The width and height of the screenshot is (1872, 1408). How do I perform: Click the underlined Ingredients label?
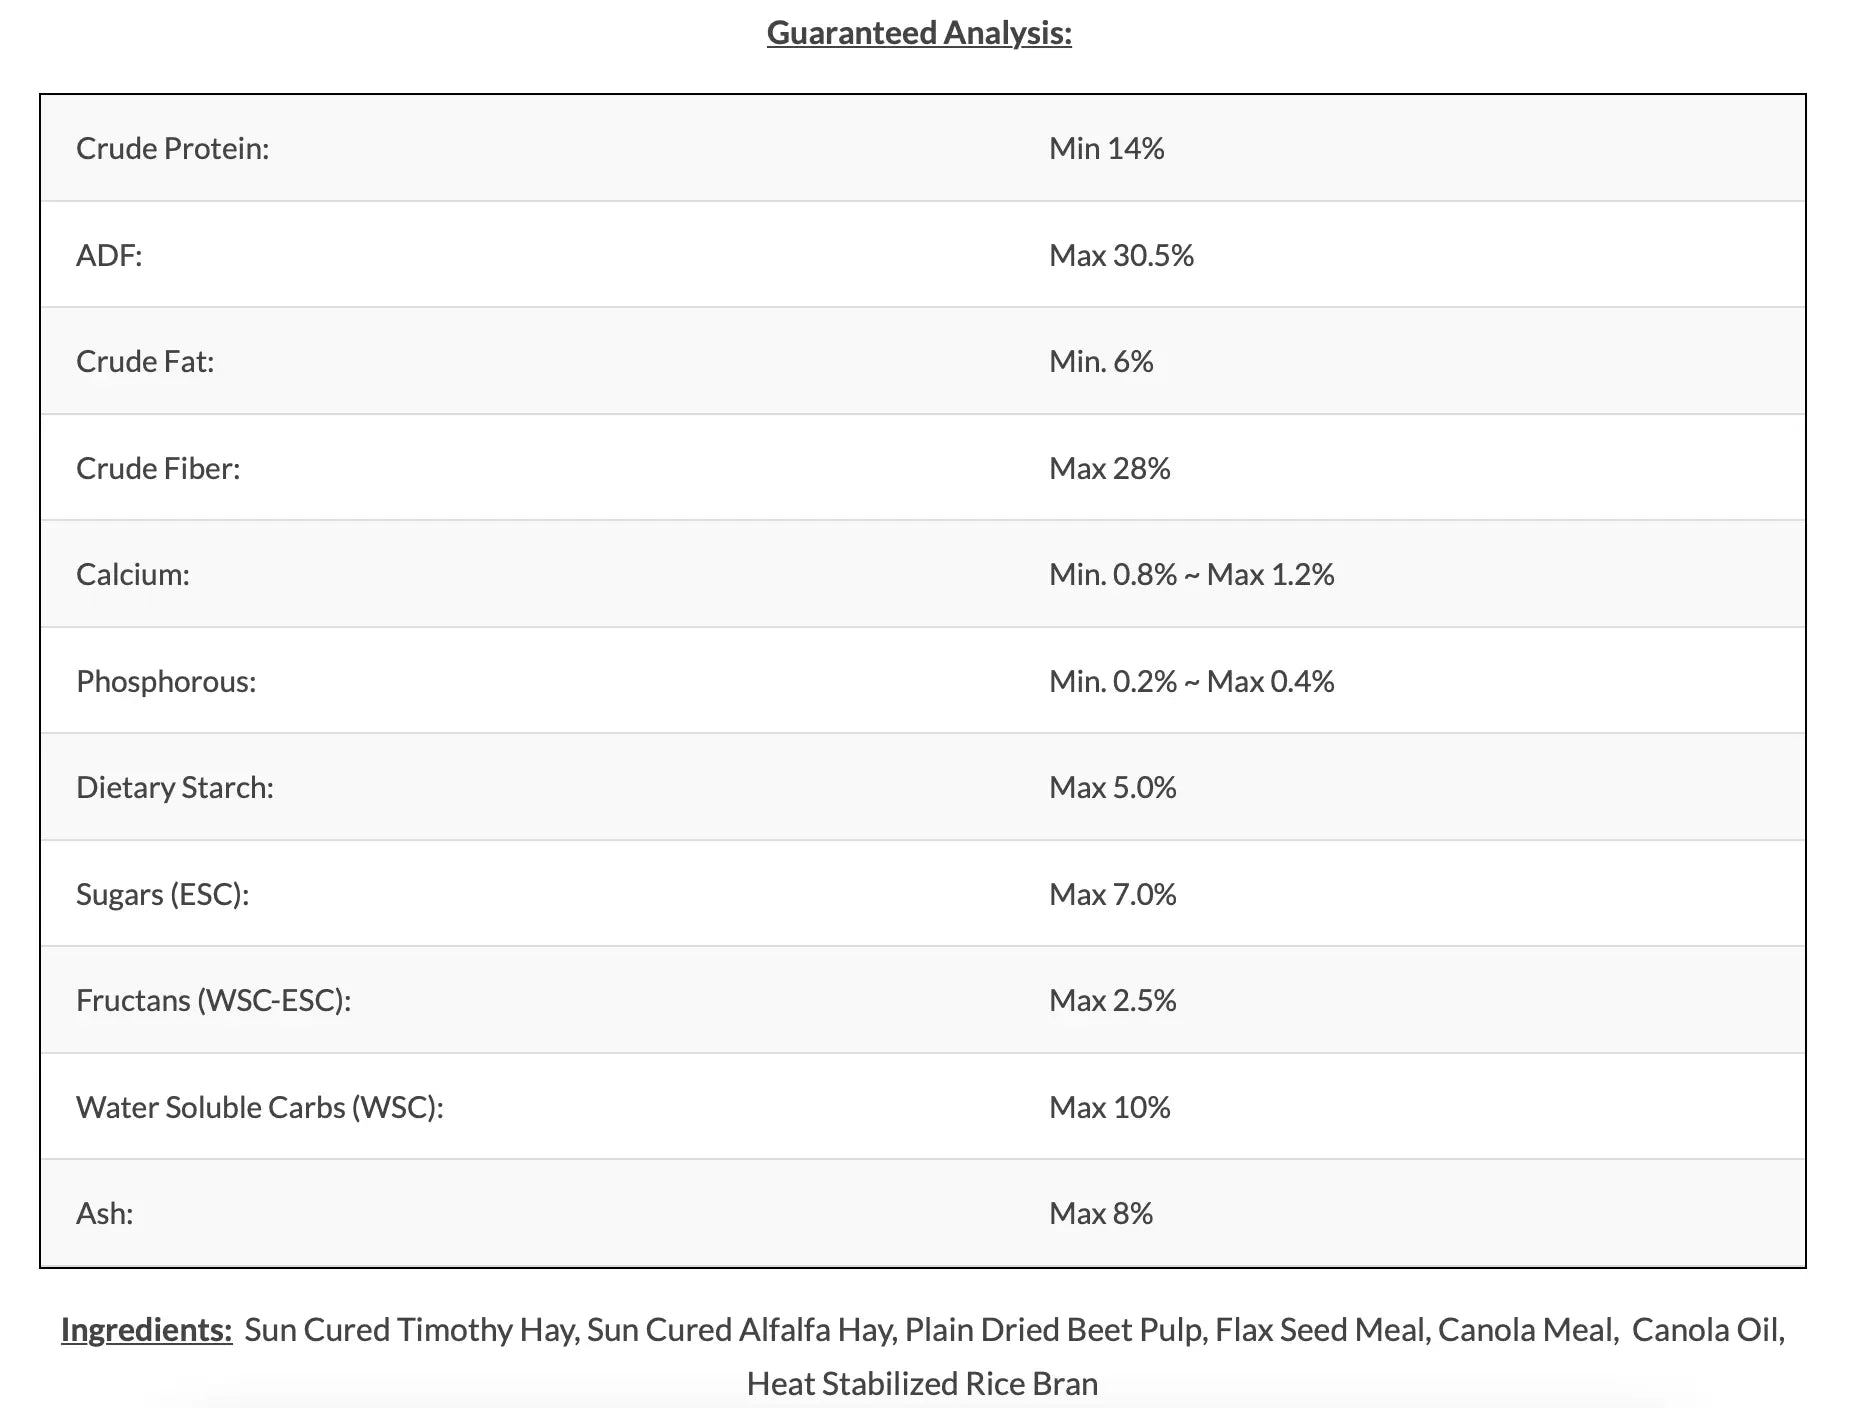pyautogui.click(x=146, y=1330)
